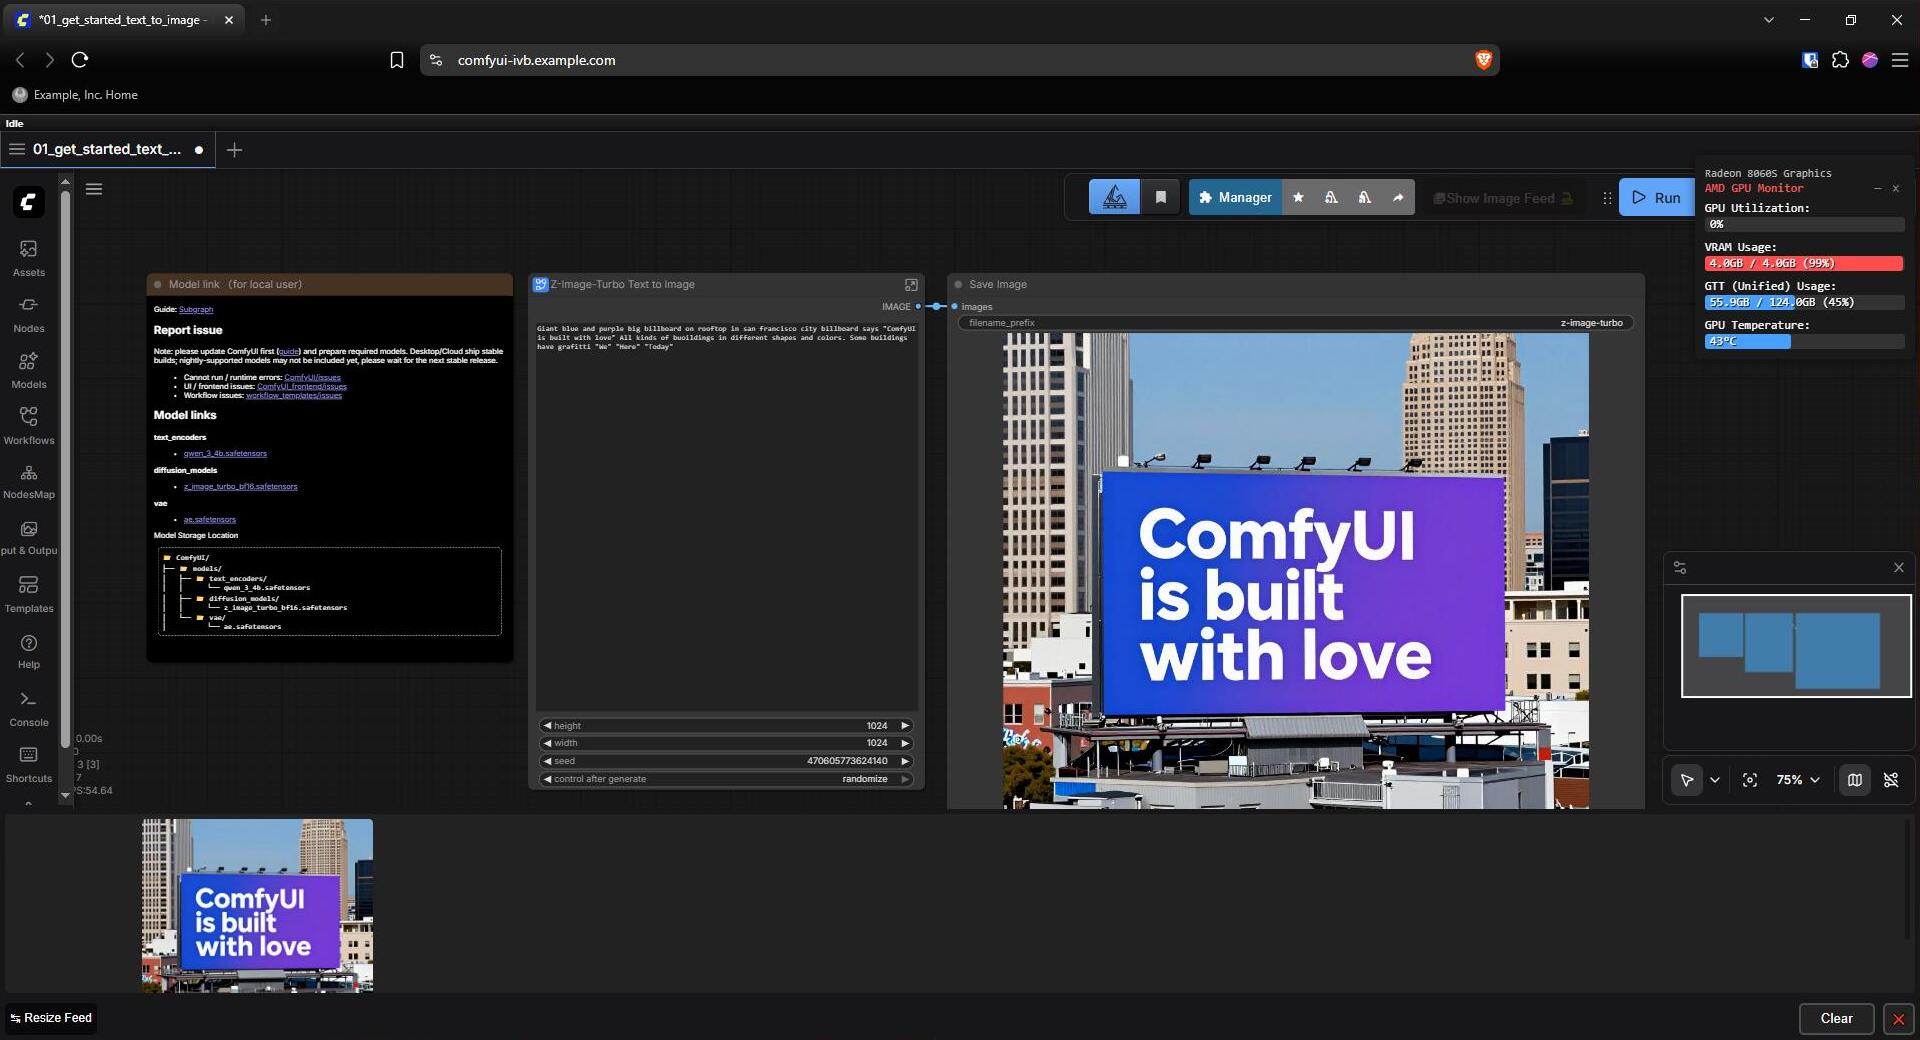Open the hamburger menu on the canvas
Viewport: 1920px width, 1040px height.
[94, 189]
